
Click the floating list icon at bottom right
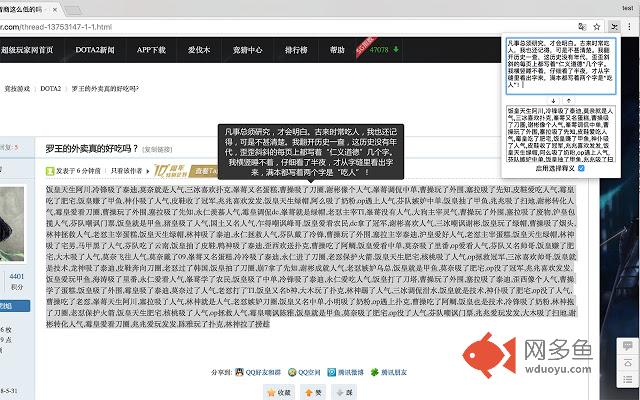pos(628,380)
